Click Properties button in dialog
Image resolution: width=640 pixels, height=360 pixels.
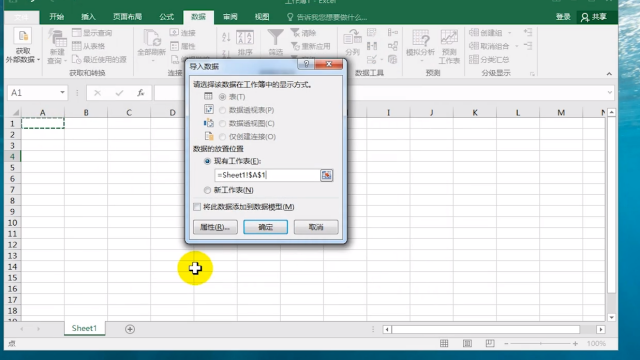[x=215, y=227]
